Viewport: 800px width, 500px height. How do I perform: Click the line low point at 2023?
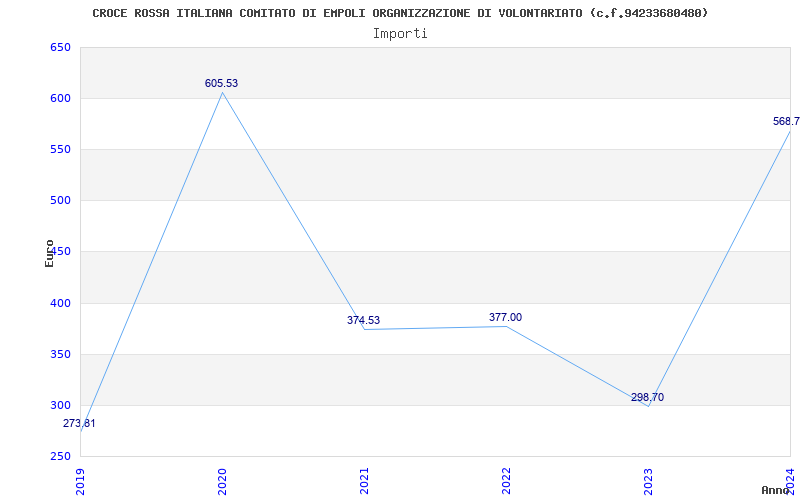(648, 406)
